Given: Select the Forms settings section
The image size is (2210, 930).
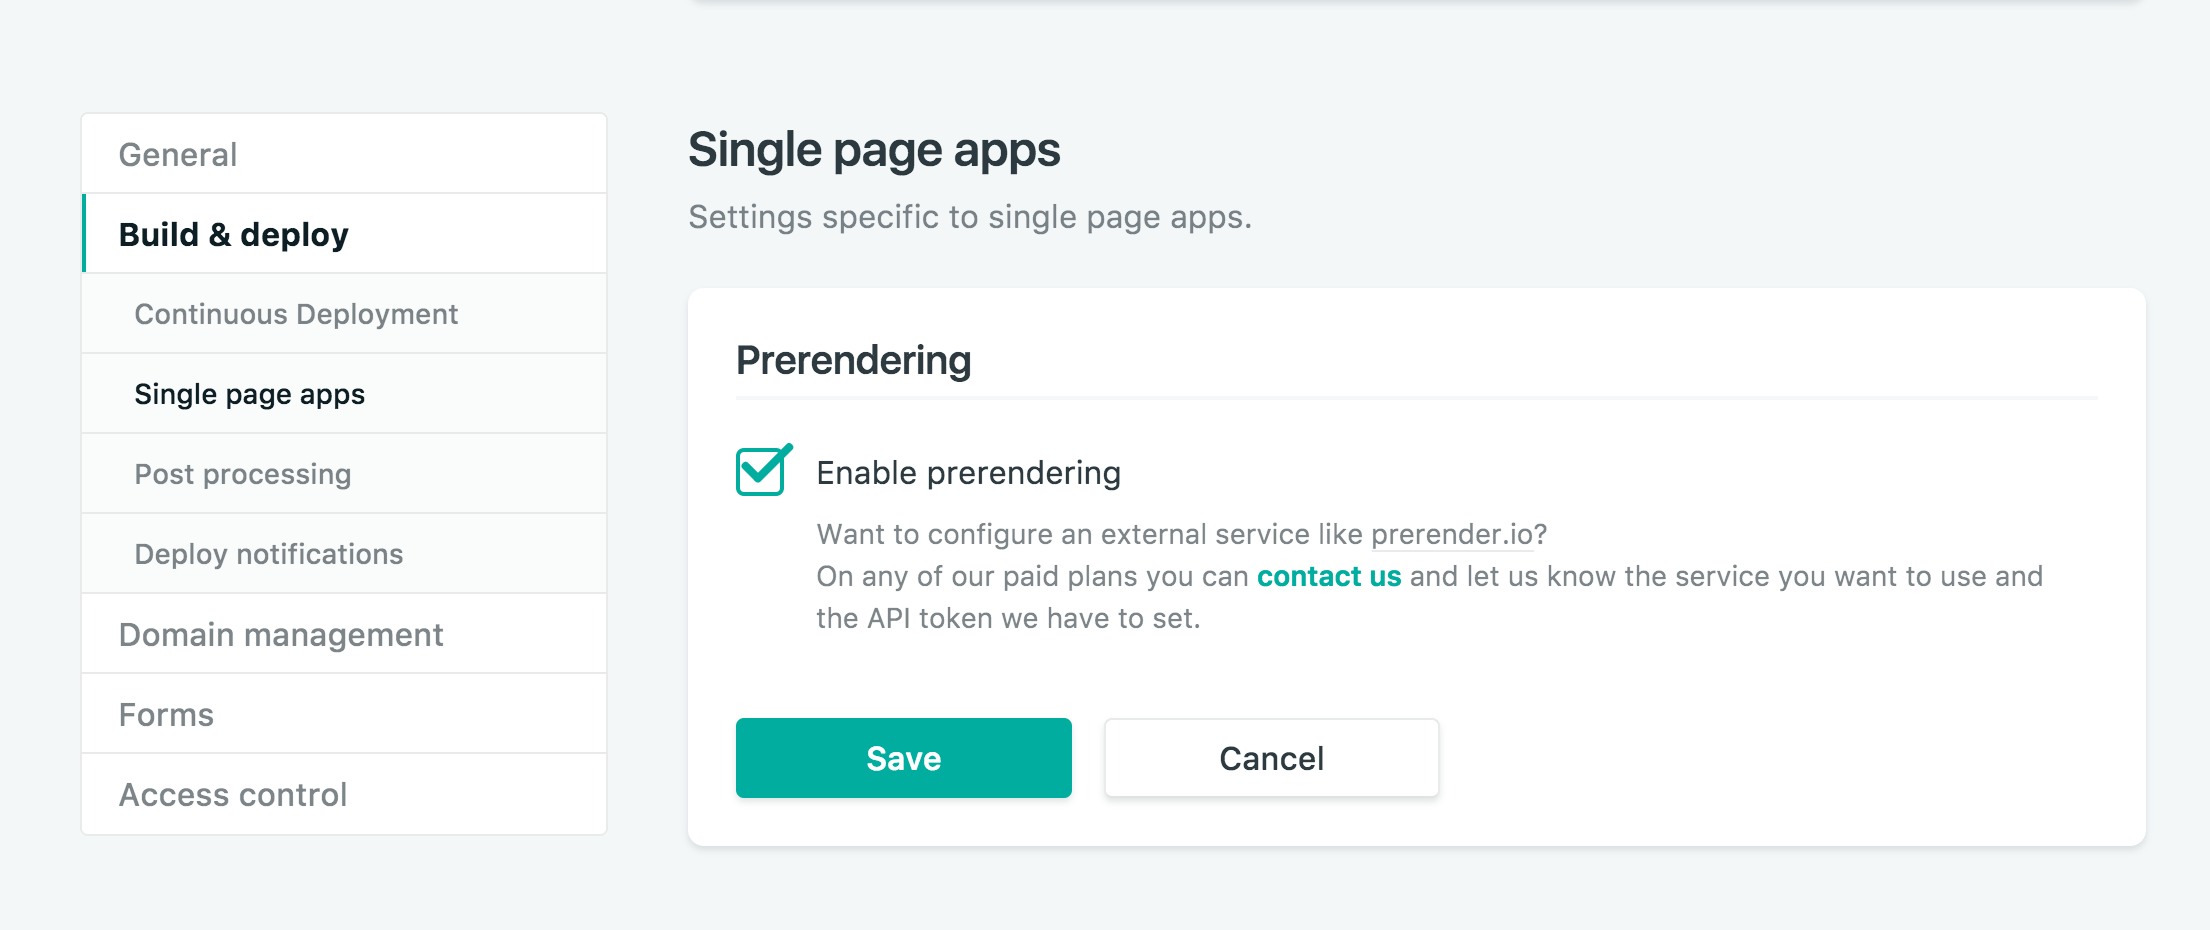Looking at the screenshot, I should coord(165,713).
